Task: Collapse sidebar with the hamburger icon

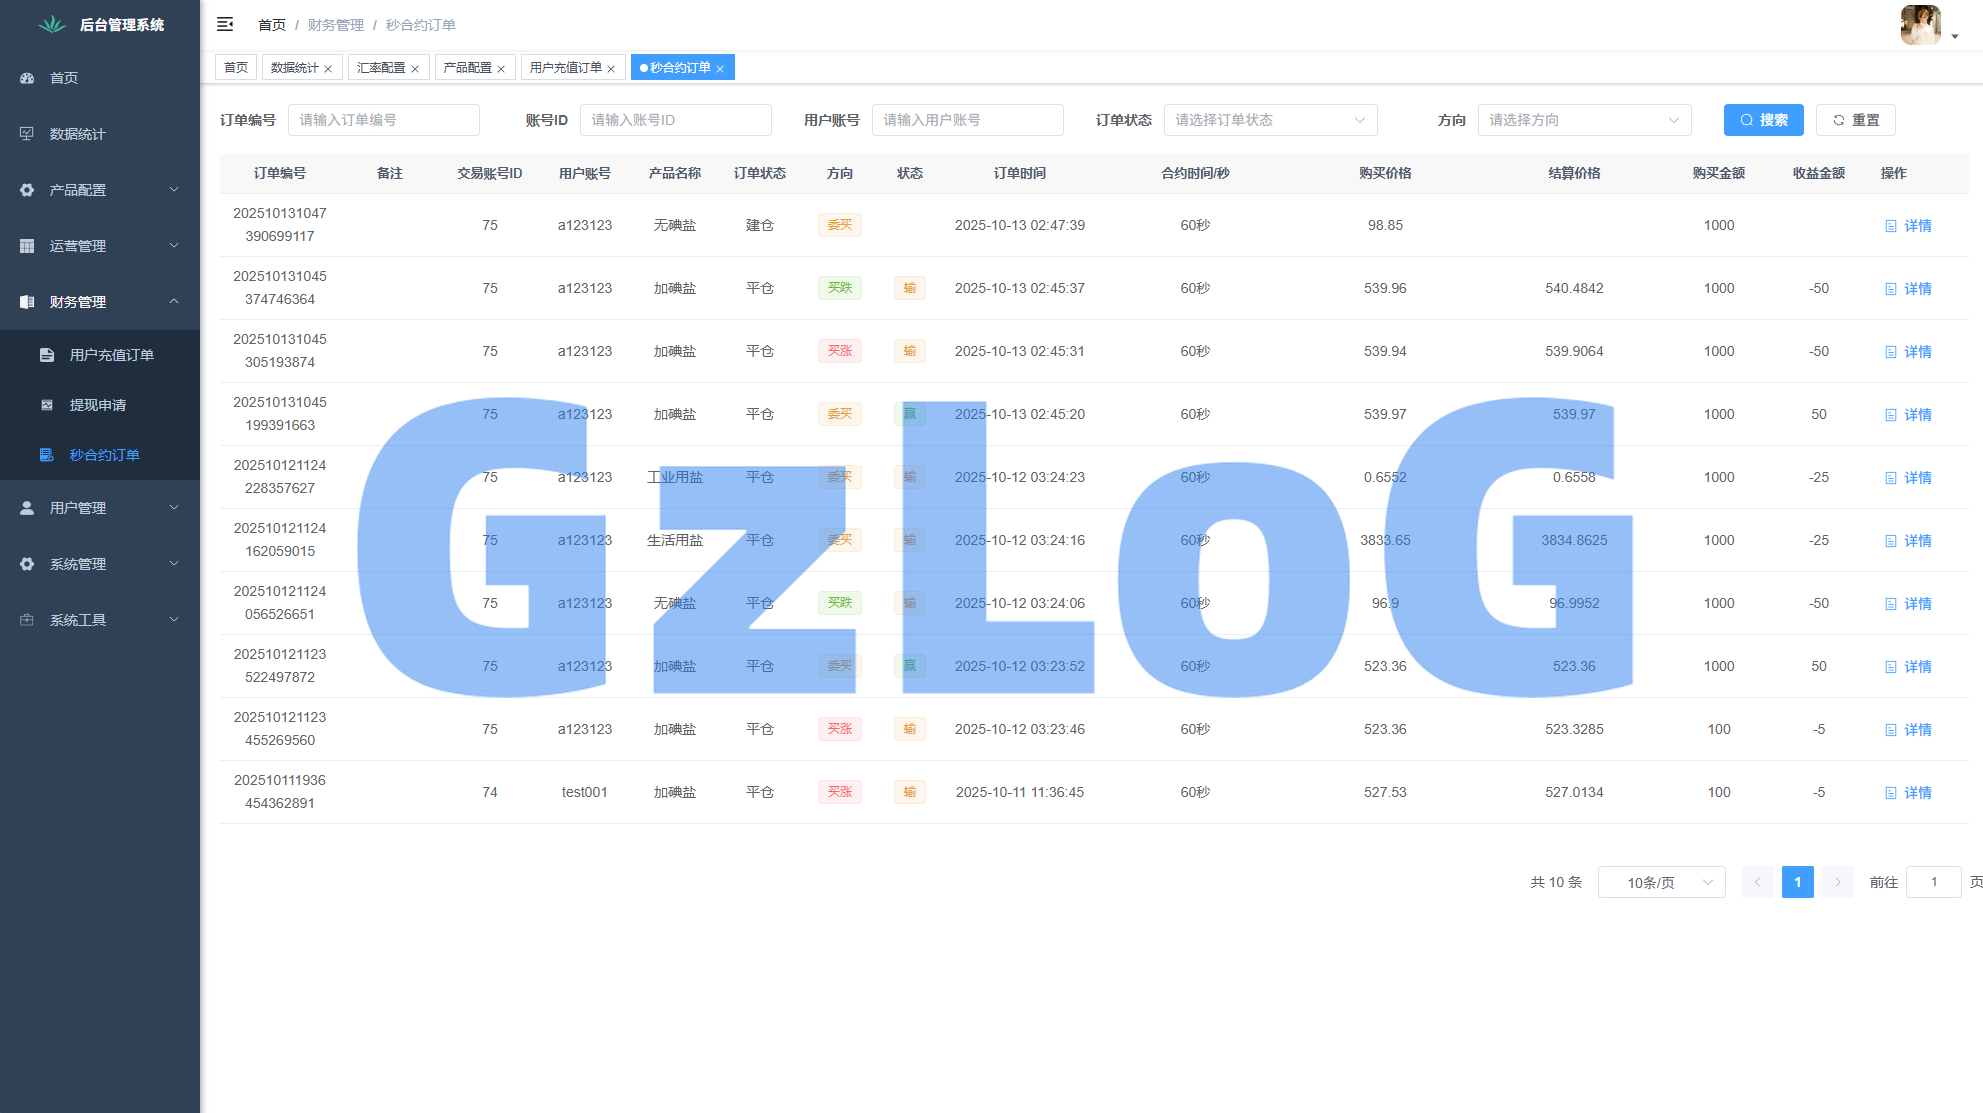Action: [x=225, y=24]
